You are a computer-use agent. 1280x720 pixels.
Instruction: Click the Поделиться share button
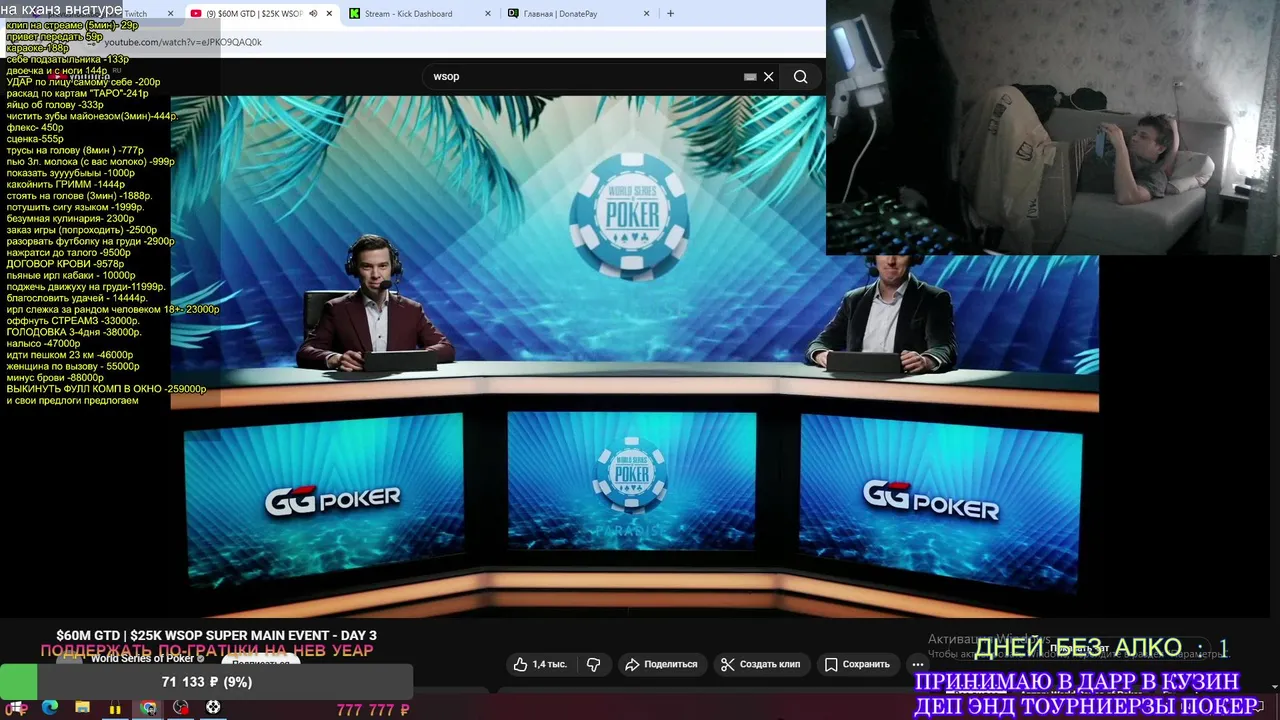(x=661, y=664)
